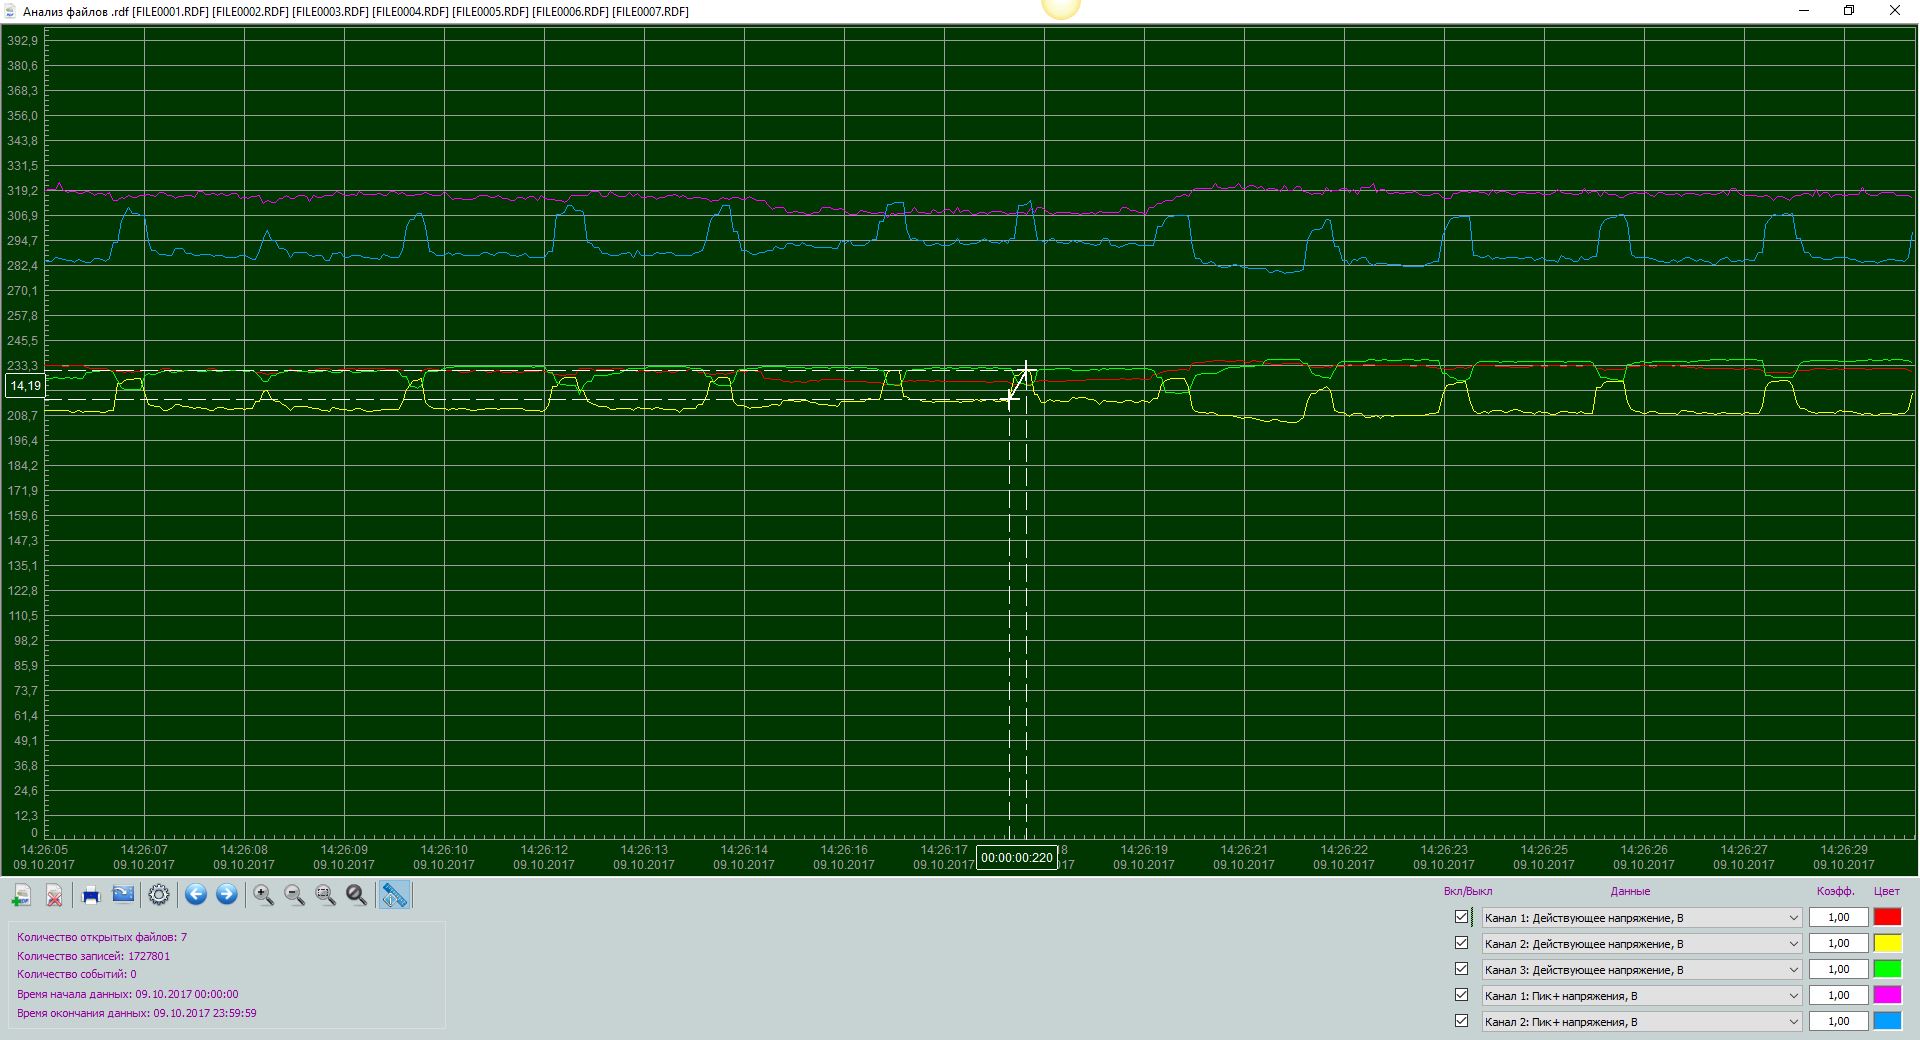Click text 'Время окончания данных: 09.10.2017 23:59:59'
Screen dimensions: 1920x1040
click(137, 1013)
